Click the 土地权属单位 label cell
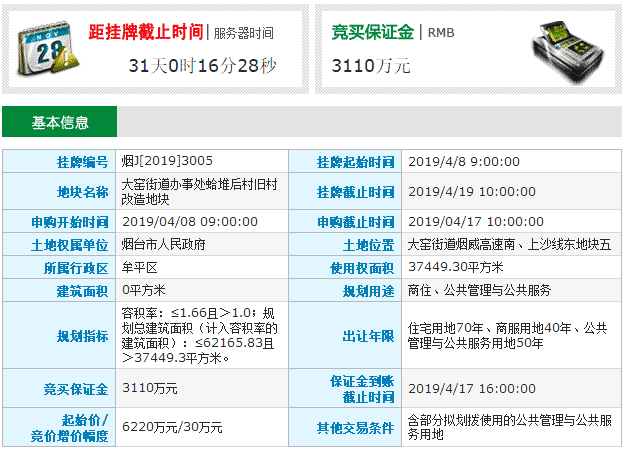The height and width of the screenshot is (450, 624). (59, 244)
